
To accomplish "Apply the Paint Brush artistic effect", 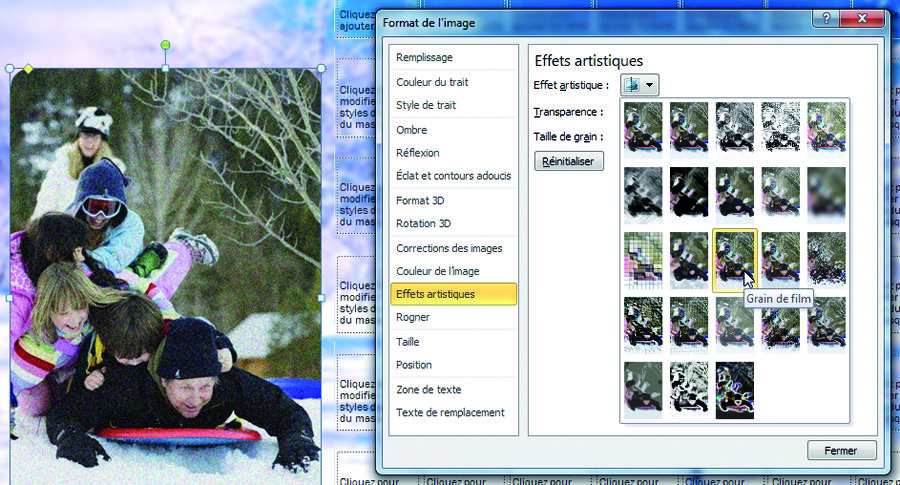I will [735, 195].
